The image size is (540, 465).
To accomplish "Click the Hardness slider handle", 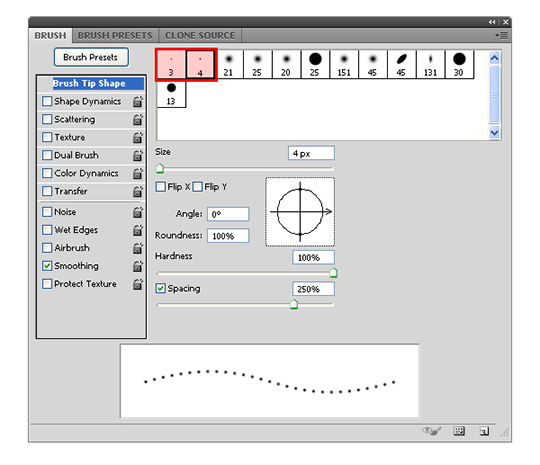I will [333, 273].
